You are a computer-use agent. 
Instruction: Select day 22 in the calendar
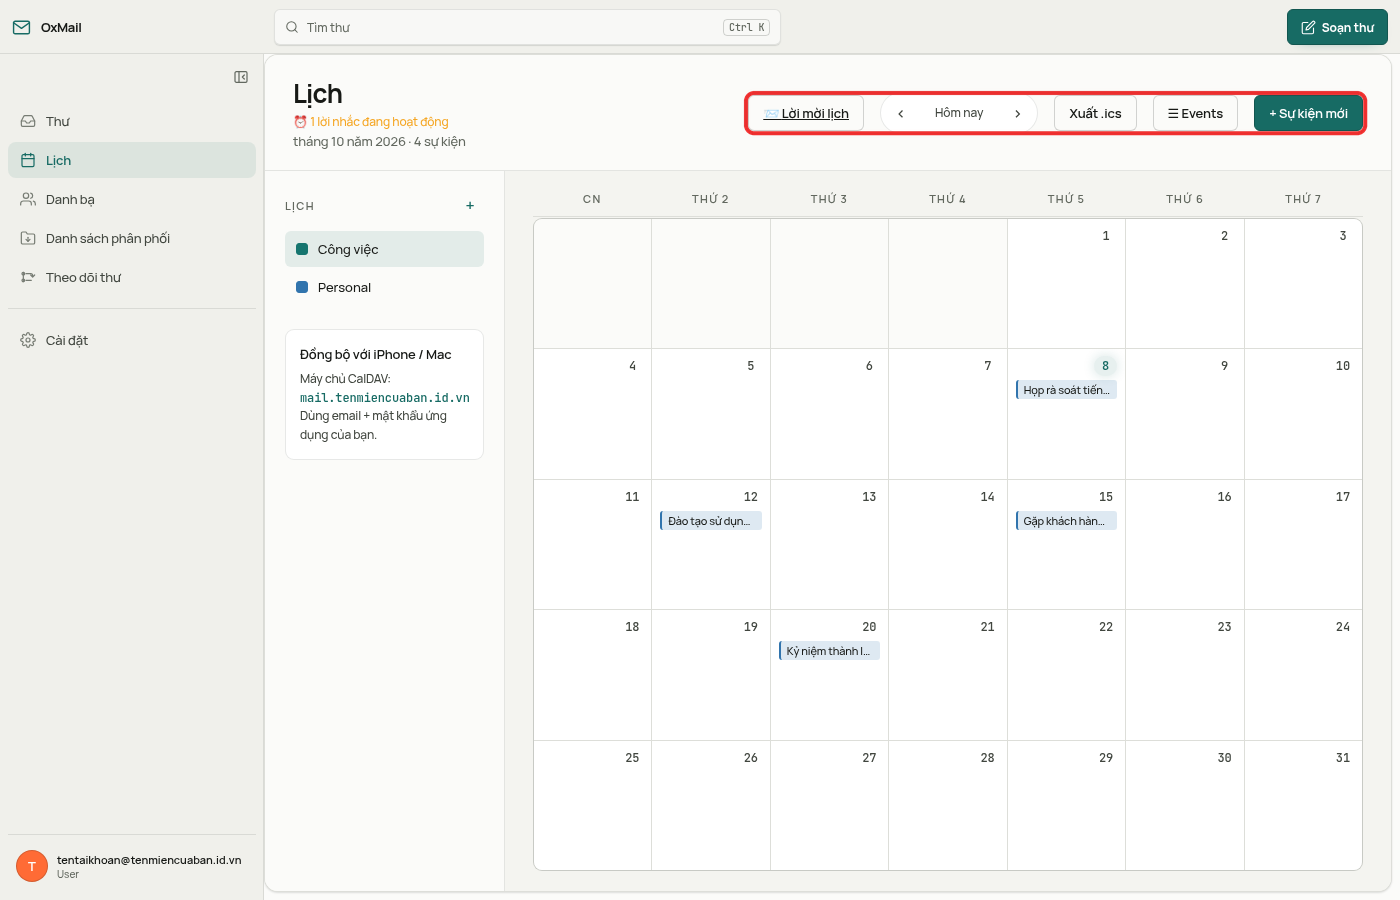pos(1066,675)
